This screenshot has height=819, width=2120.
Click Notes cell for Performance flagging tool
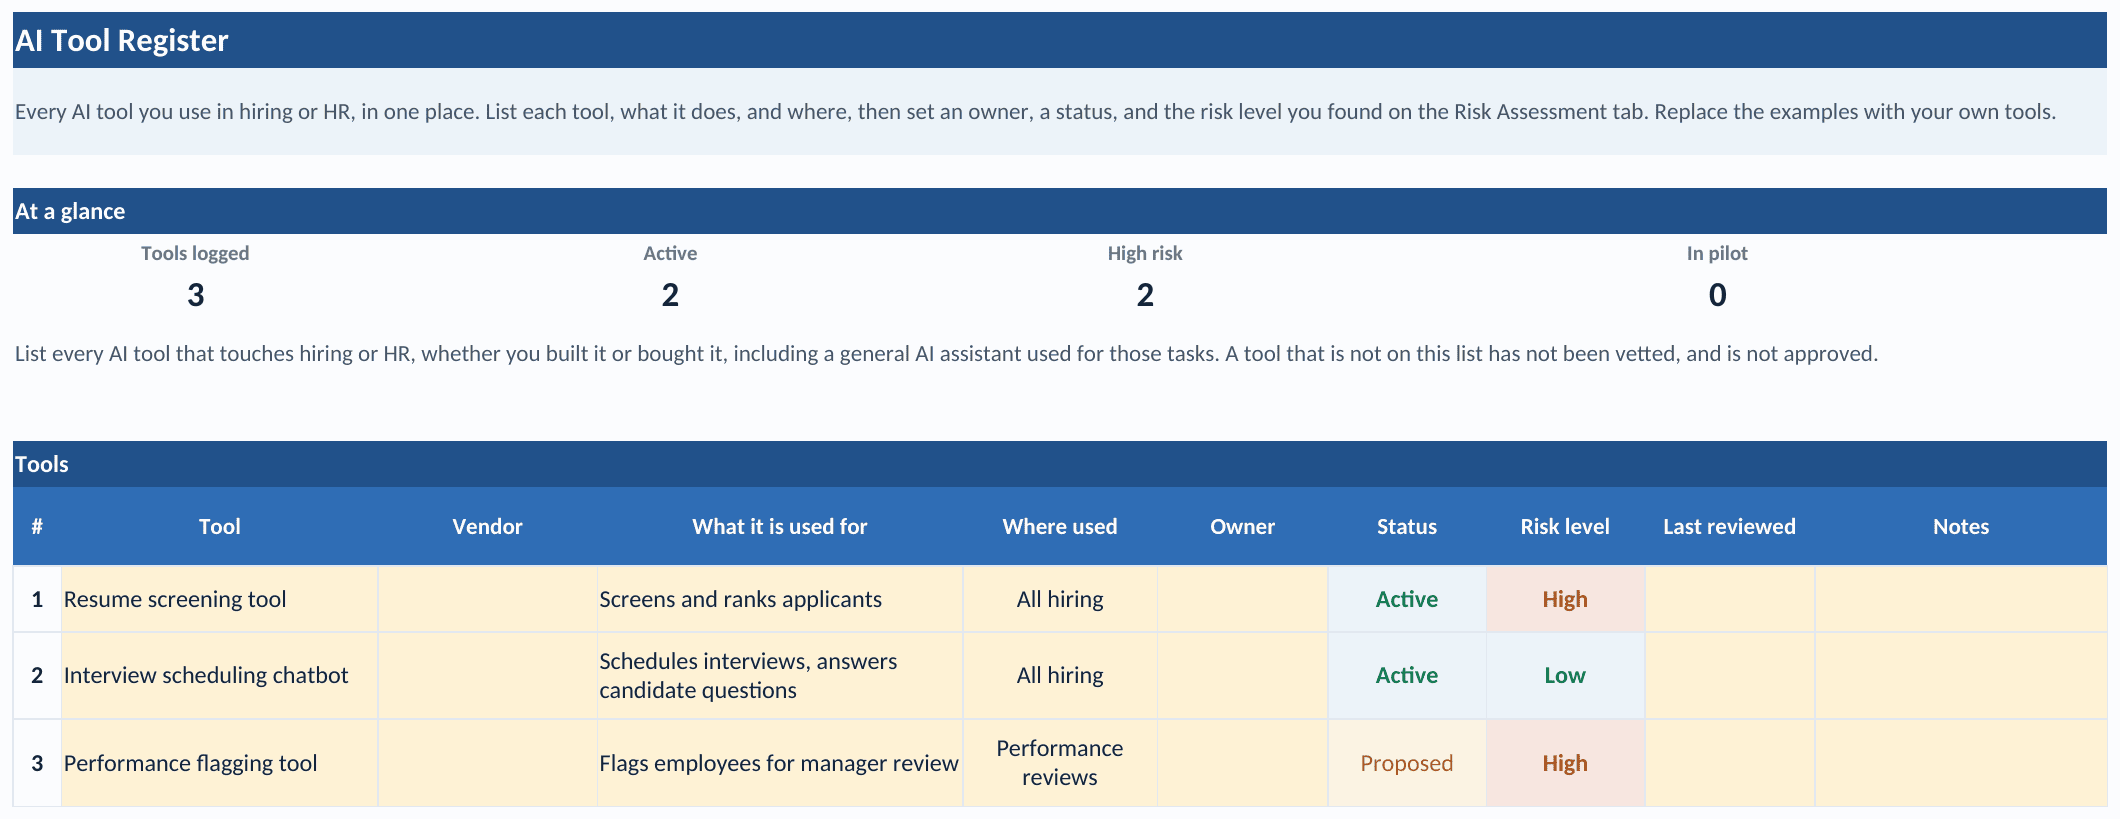coord(1961,763)
